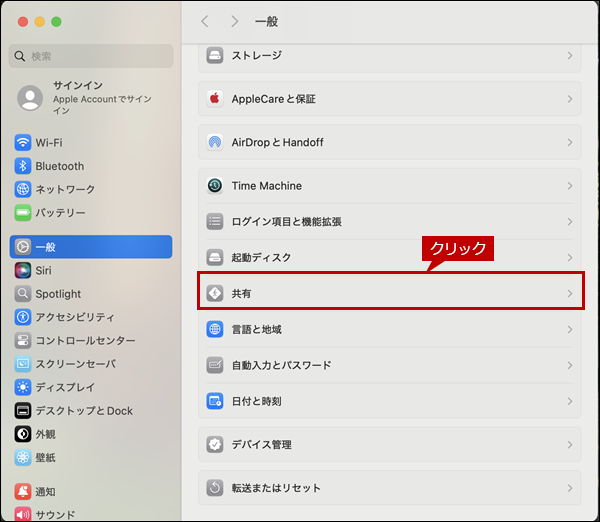Click the ネットワーク sidebar label
Viewport: 600px width, 522px height.
coord(65,190)
